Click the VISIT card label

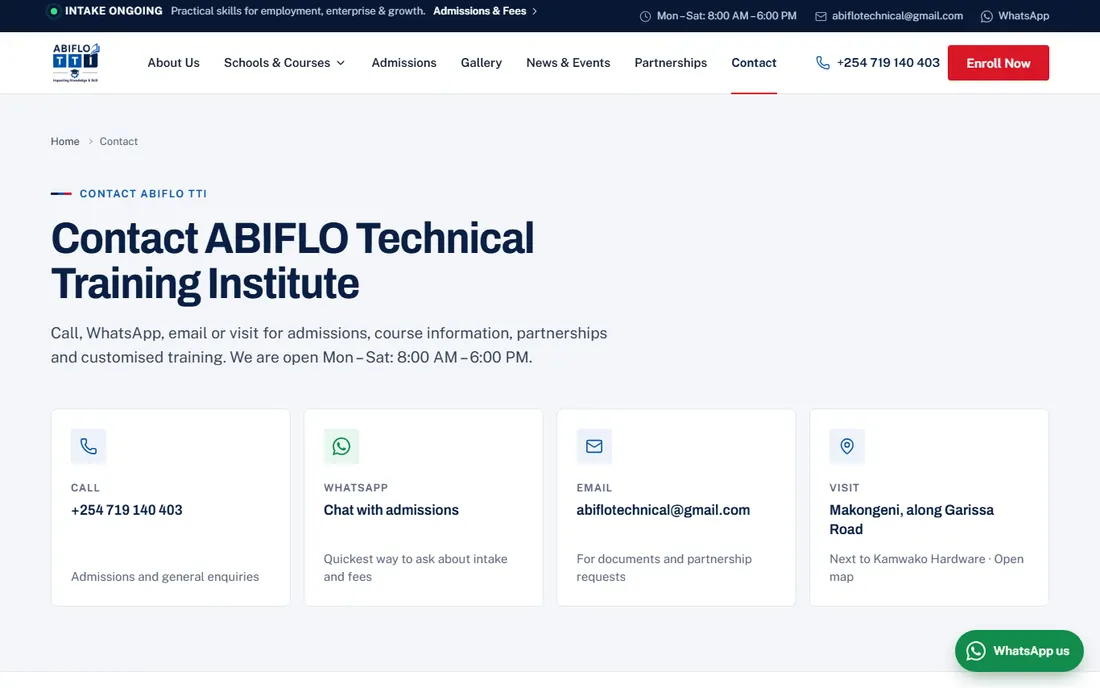(844, 487)
